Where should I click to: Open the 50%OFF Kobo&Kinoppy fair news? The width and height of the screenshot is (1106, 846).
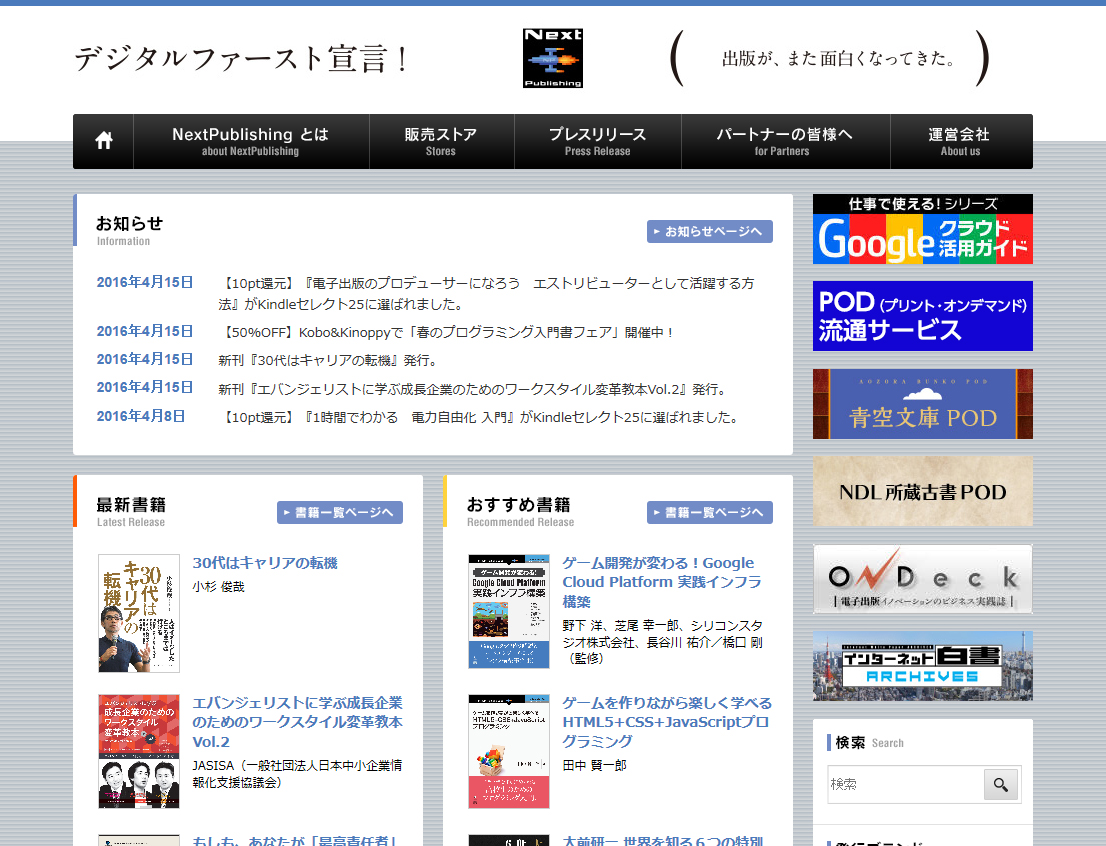click(447, 332)
